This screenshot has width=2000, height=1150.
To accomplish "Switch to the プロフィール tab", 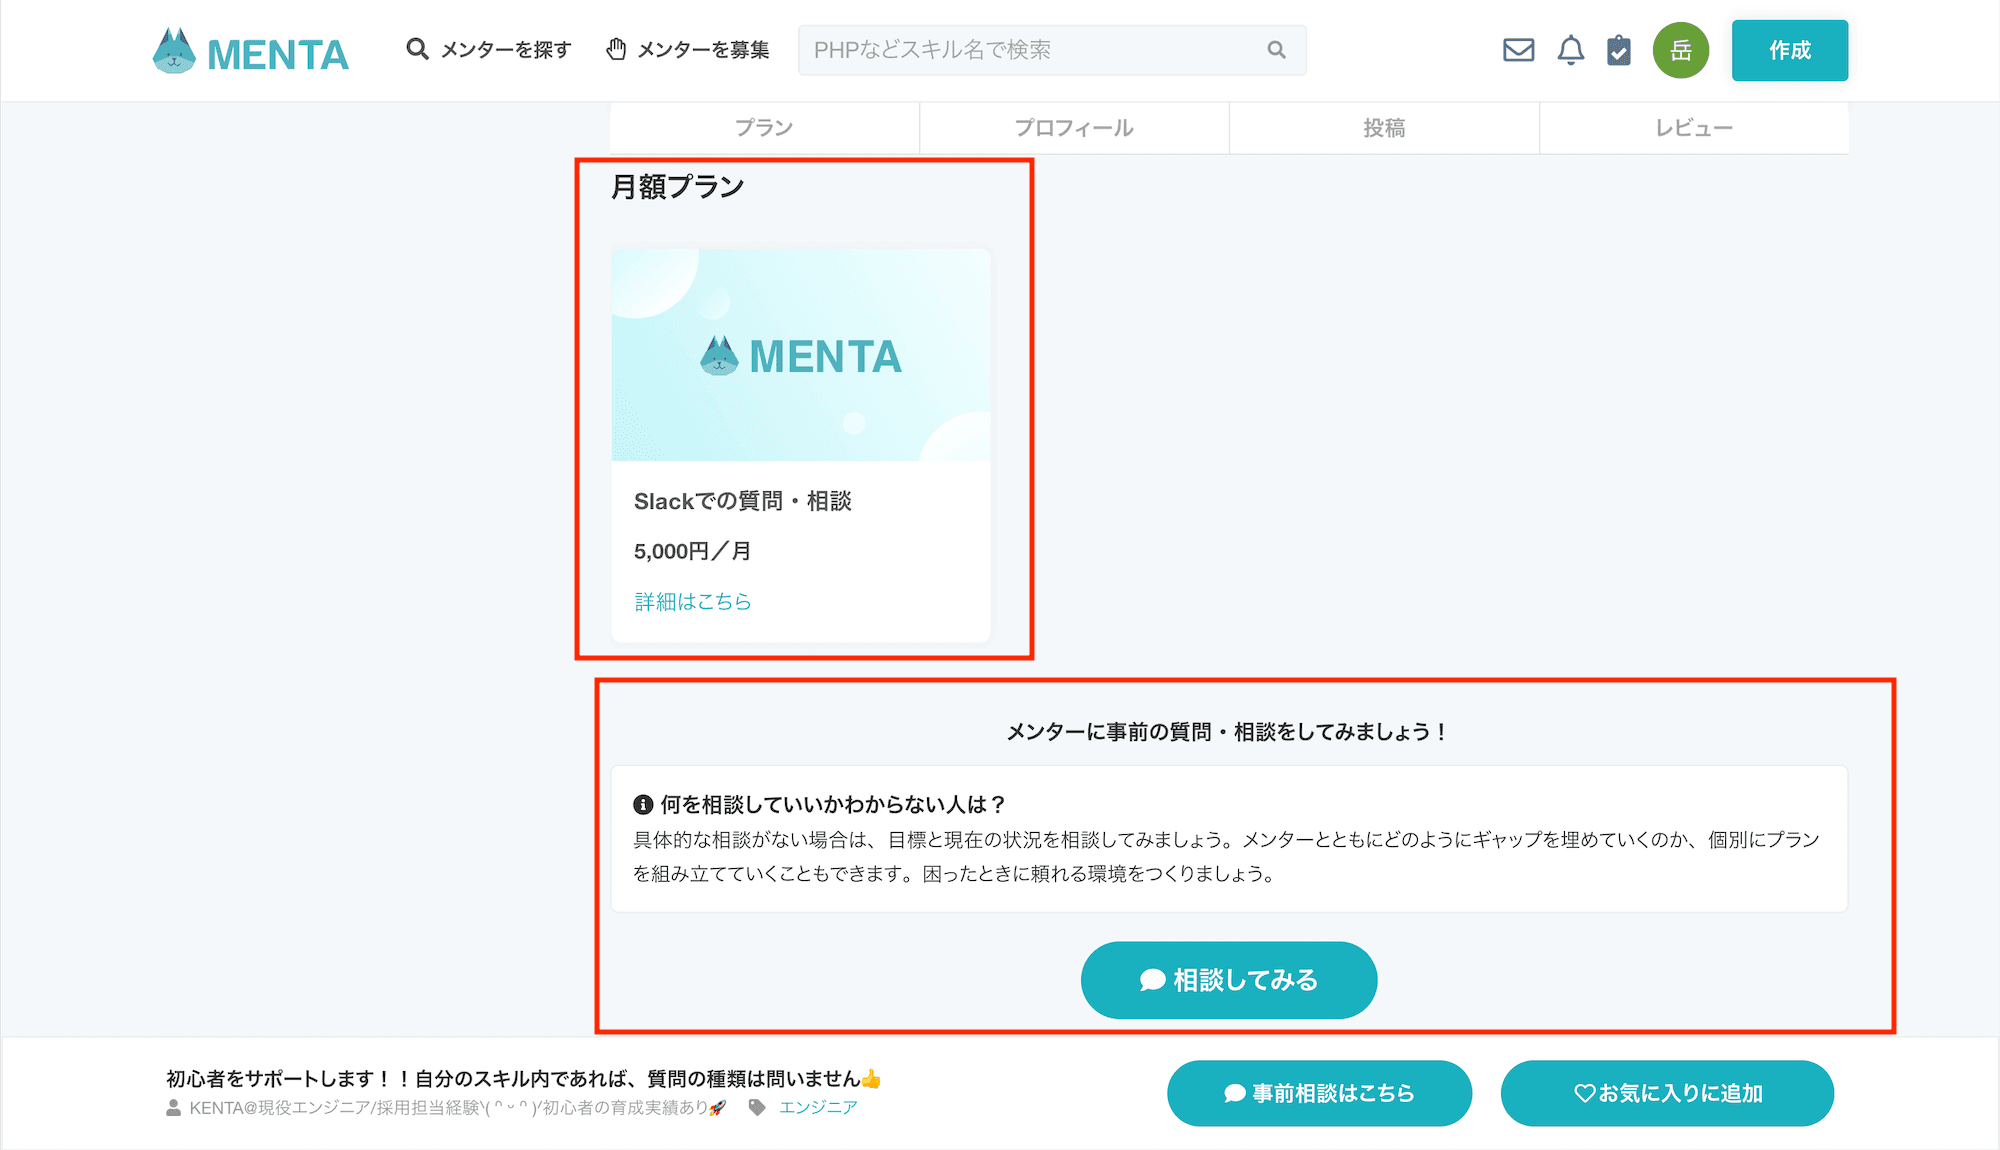I will (x=1074, y=128).
